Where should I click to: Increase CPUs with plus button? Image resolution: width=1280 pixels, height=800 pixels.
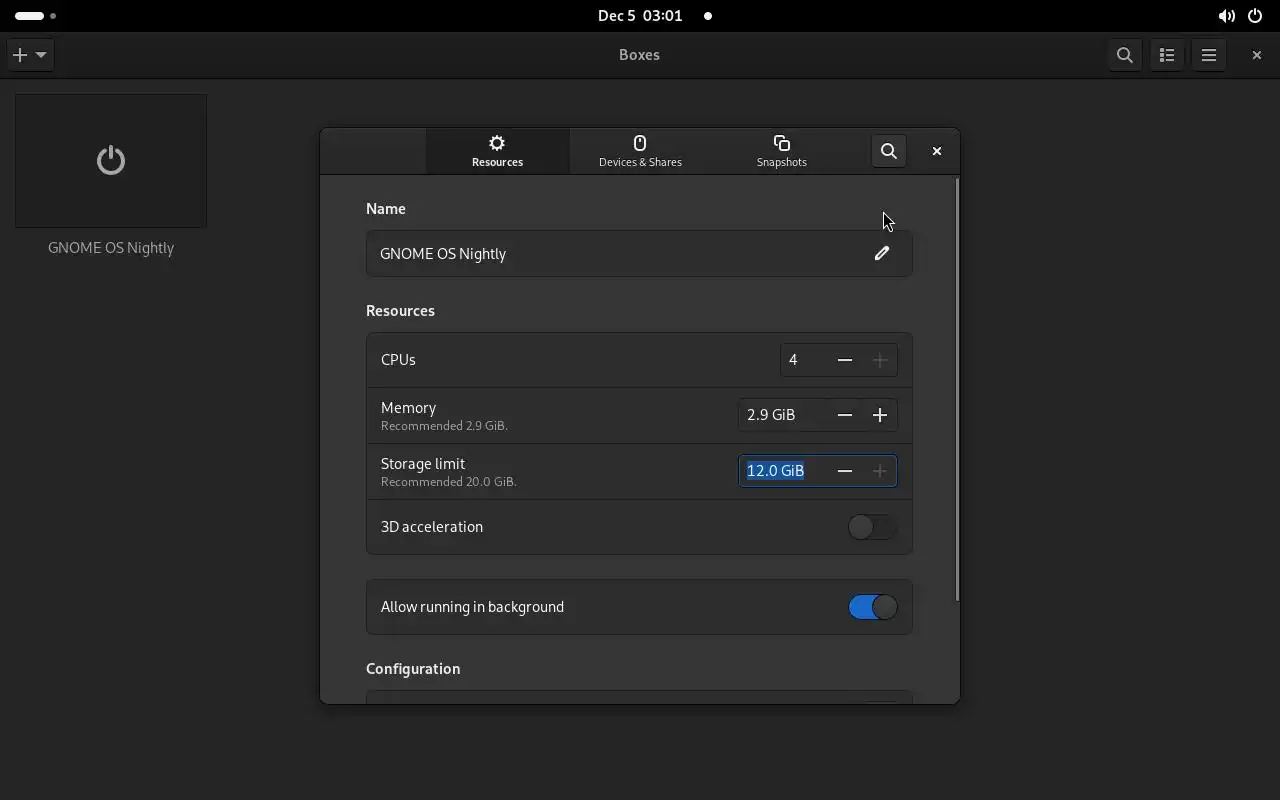coord(880,360)
